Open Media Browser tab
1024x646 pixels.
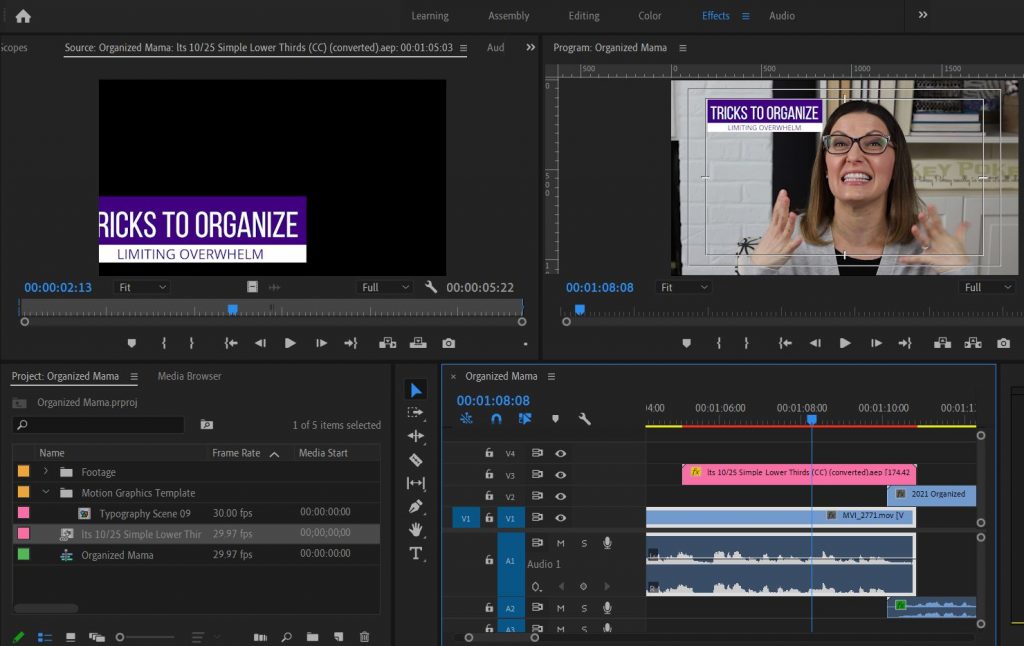click(x=189, y=376)
